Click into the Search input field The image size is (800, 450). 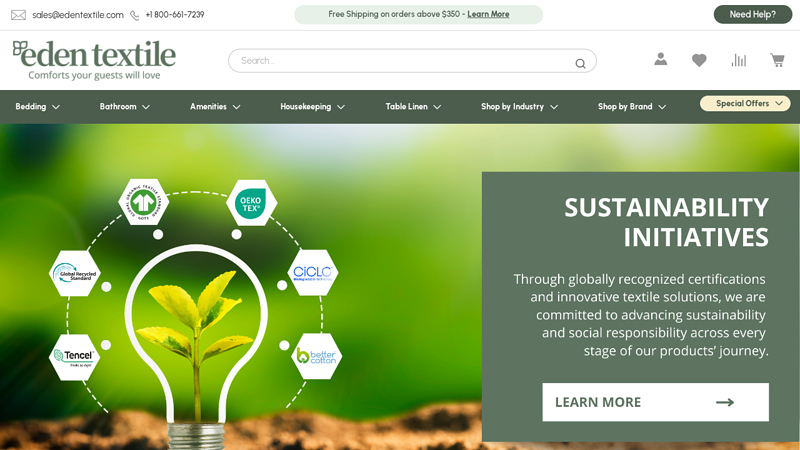pyautogui.click(x=400, y=61)
